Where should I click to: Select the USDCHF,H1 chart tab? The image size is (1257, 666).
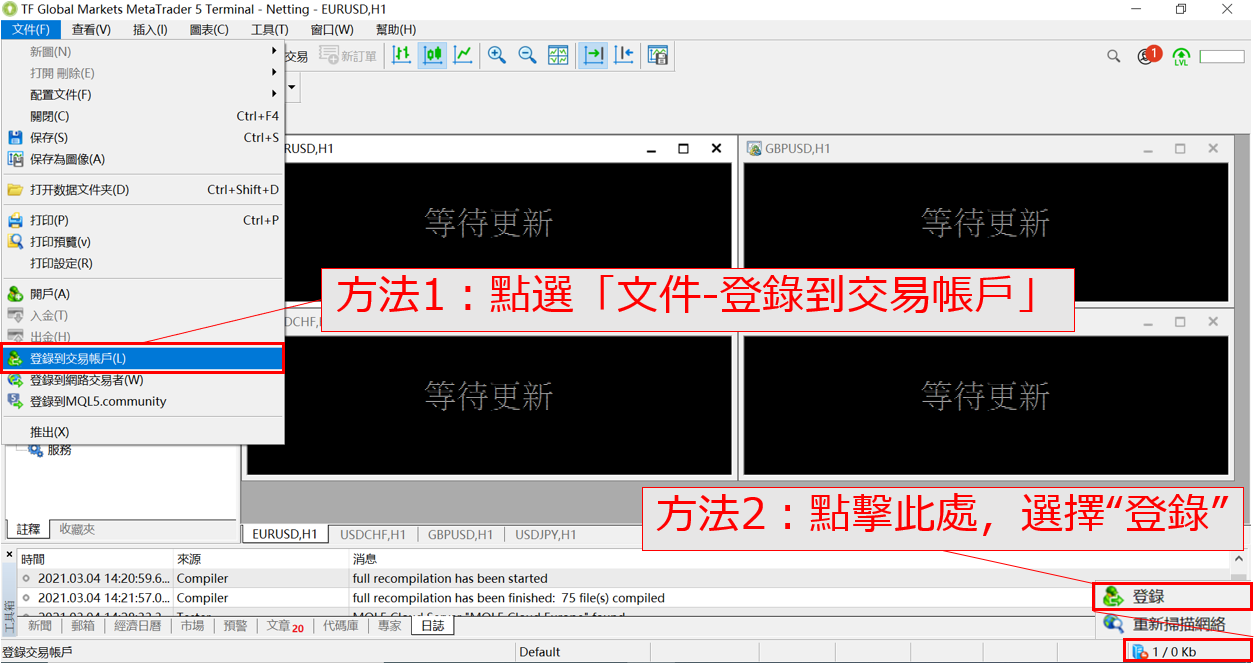tap(373, 534)
